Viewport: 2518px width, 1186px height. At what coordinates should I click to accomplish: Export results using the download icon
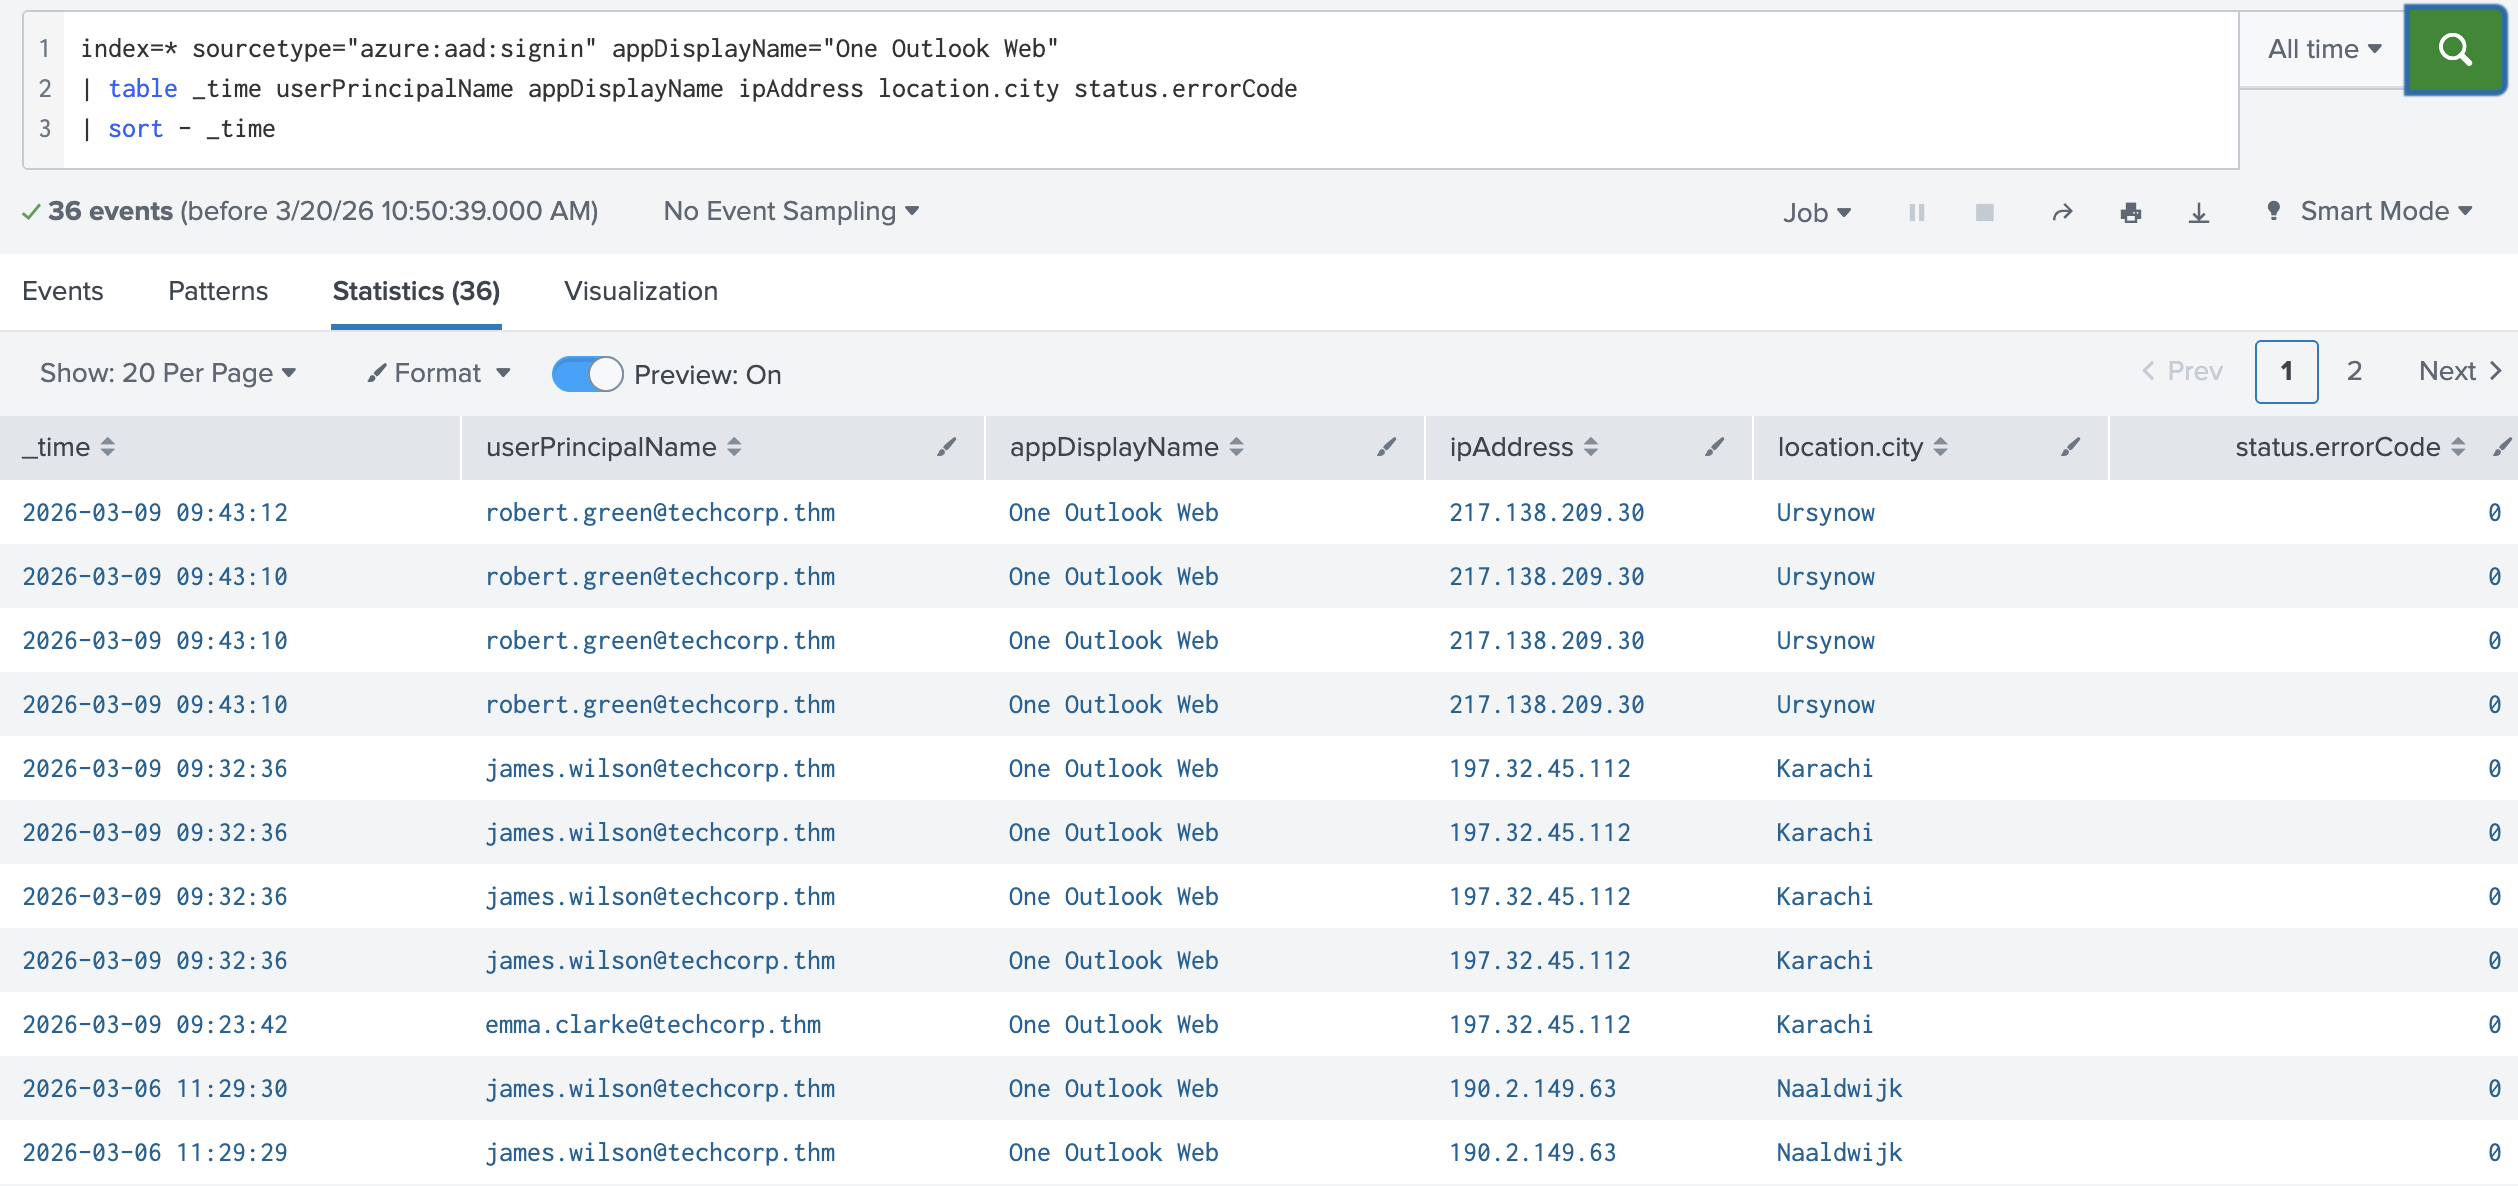pos(2200,211)
